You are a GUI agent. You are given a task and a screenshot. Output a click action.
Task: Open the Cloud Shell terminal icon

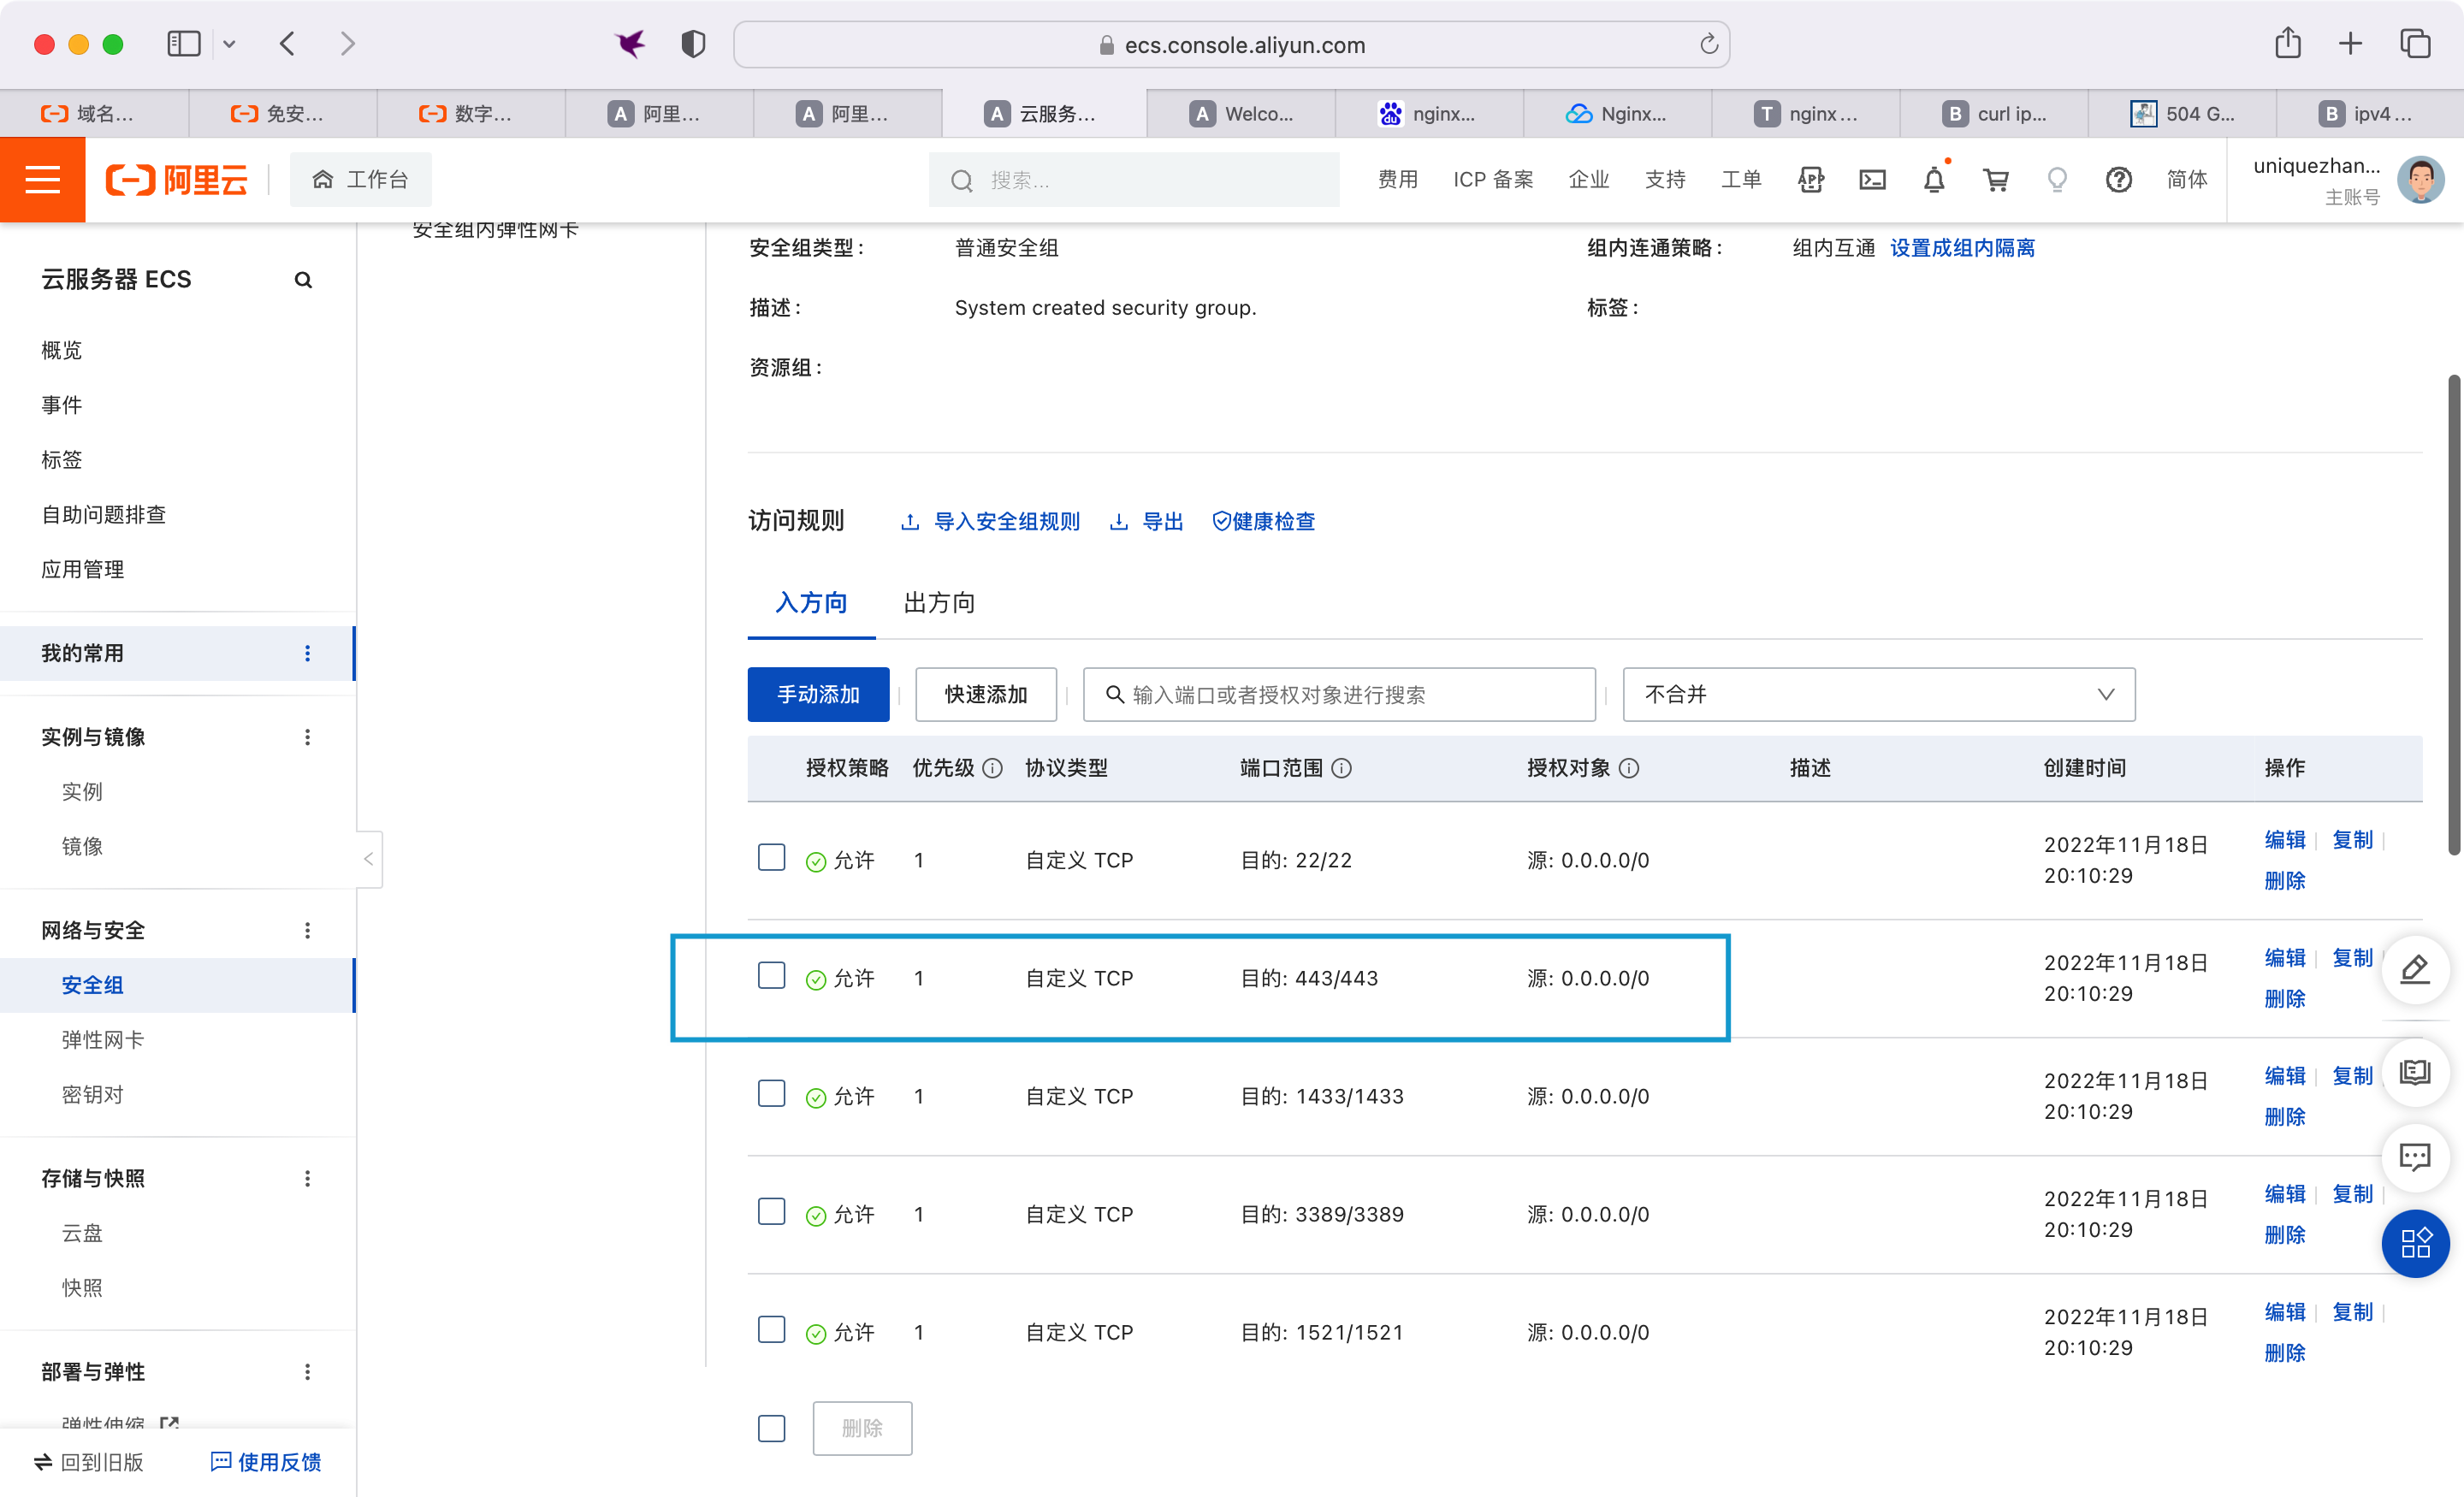(x=1872, y=180)
